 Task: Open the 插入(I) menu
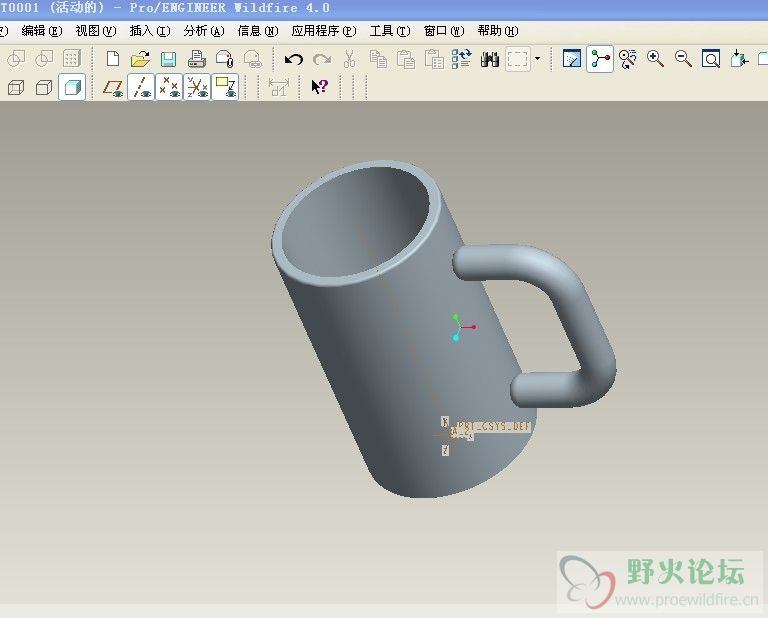[x=150, y=31]
